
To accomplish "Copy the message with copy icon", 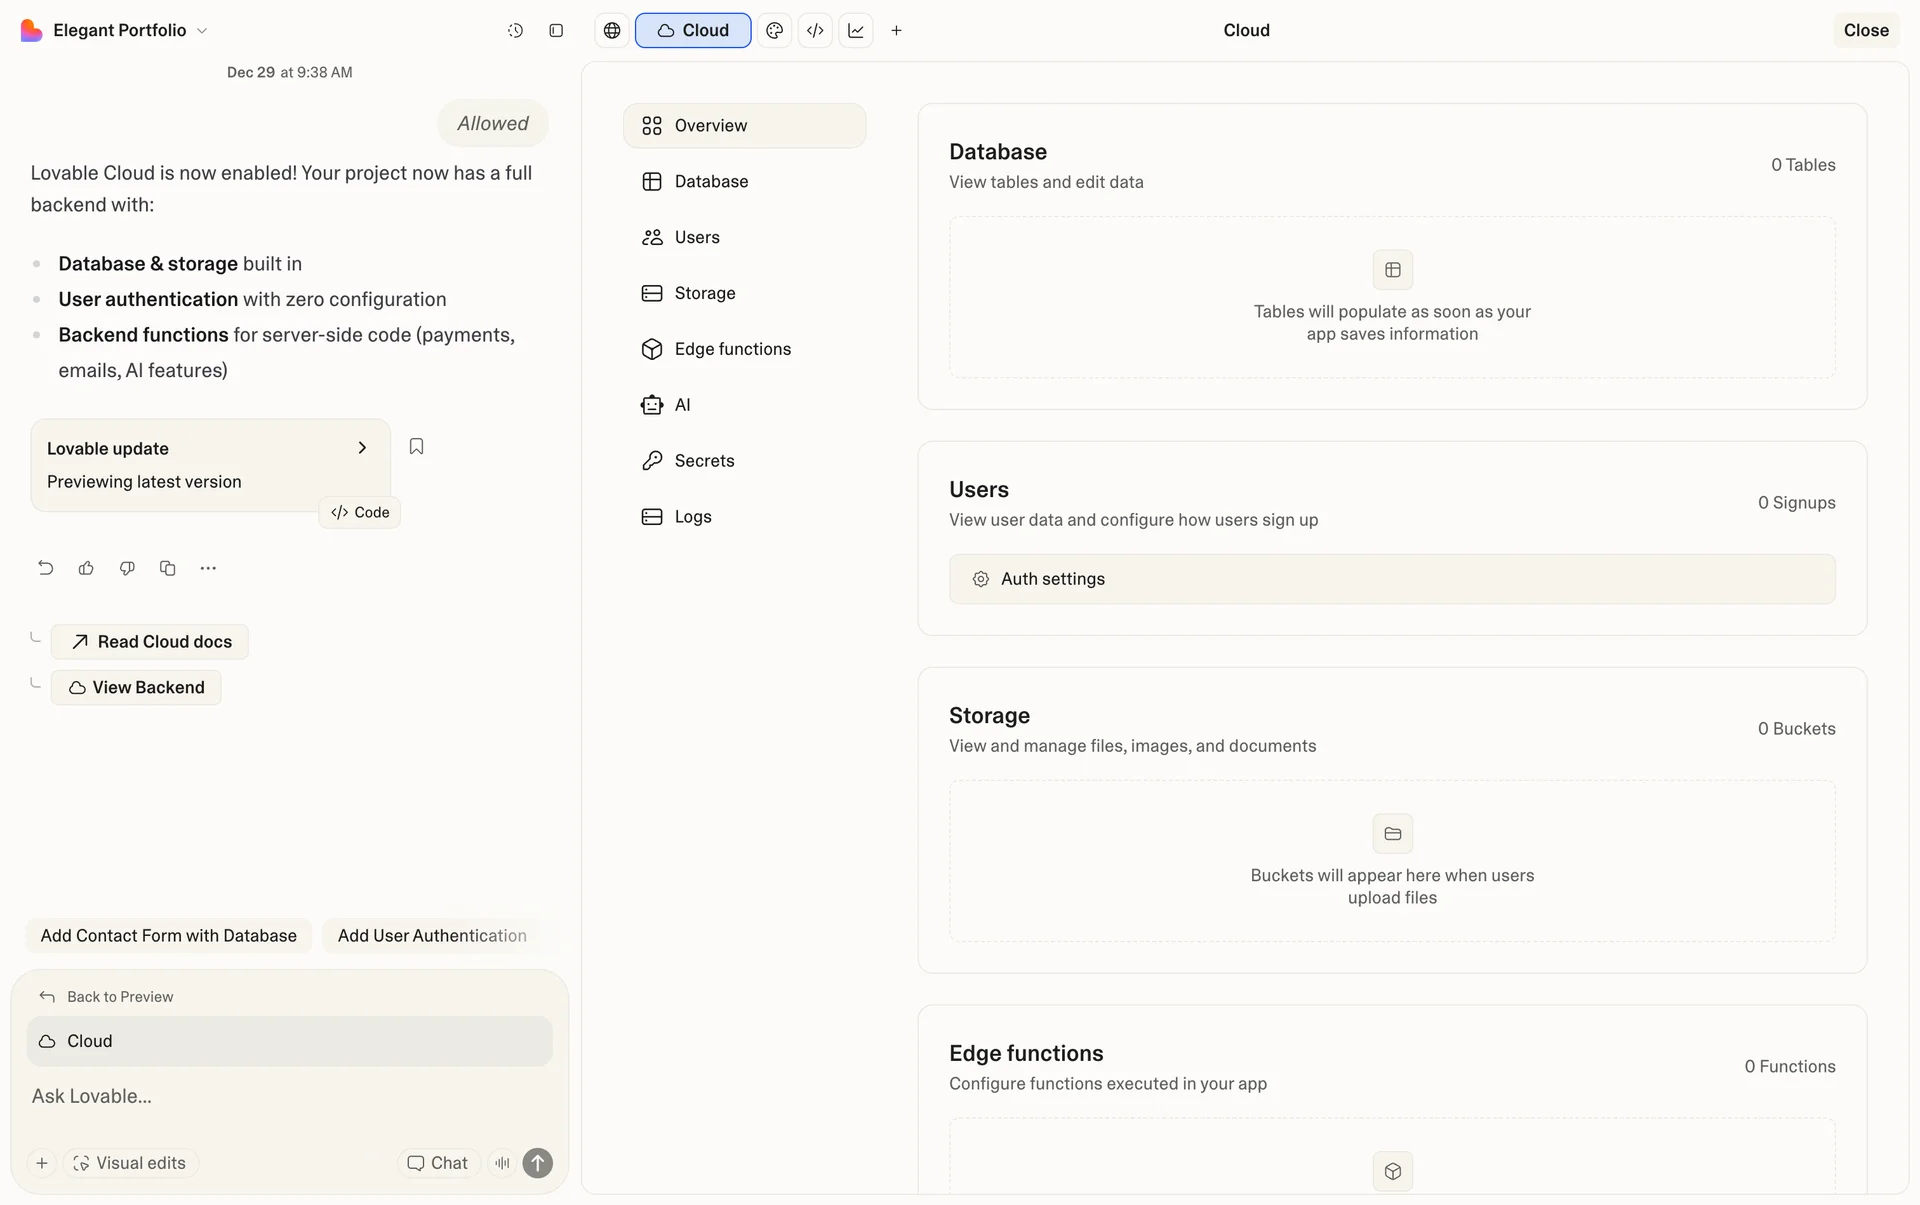I will point(167,568).
